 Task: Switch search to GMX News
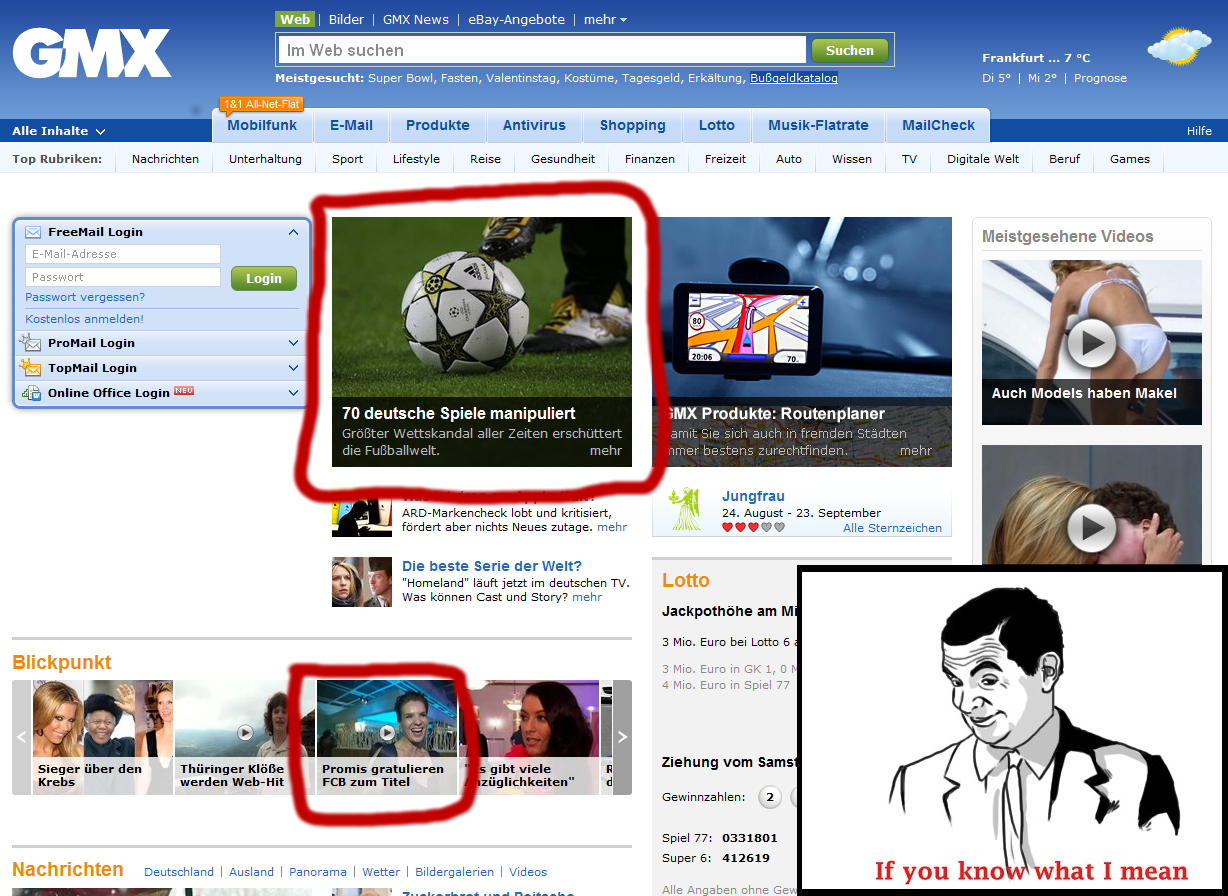416,19
